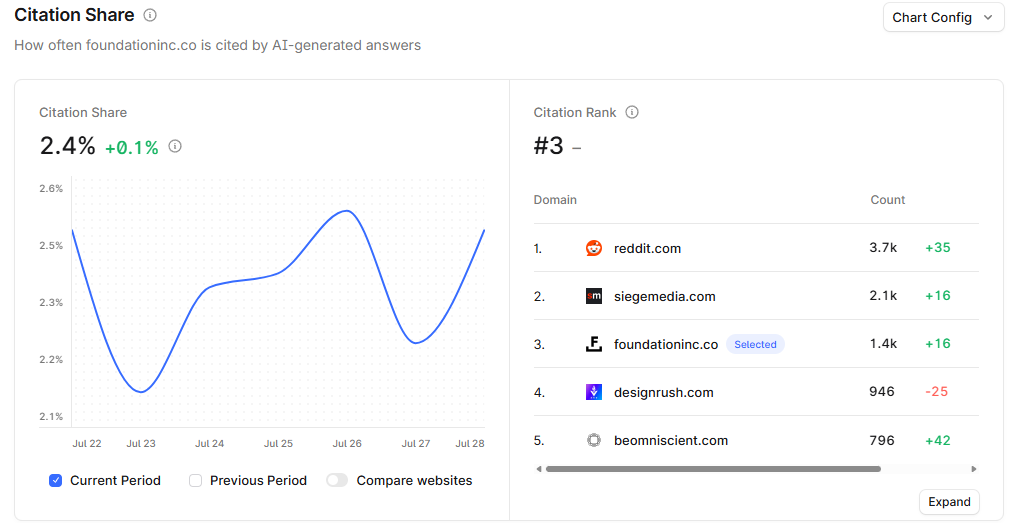This screenshot has width=1012, height=523.
Task: Click the Count column header
Action: pos(887,200)
